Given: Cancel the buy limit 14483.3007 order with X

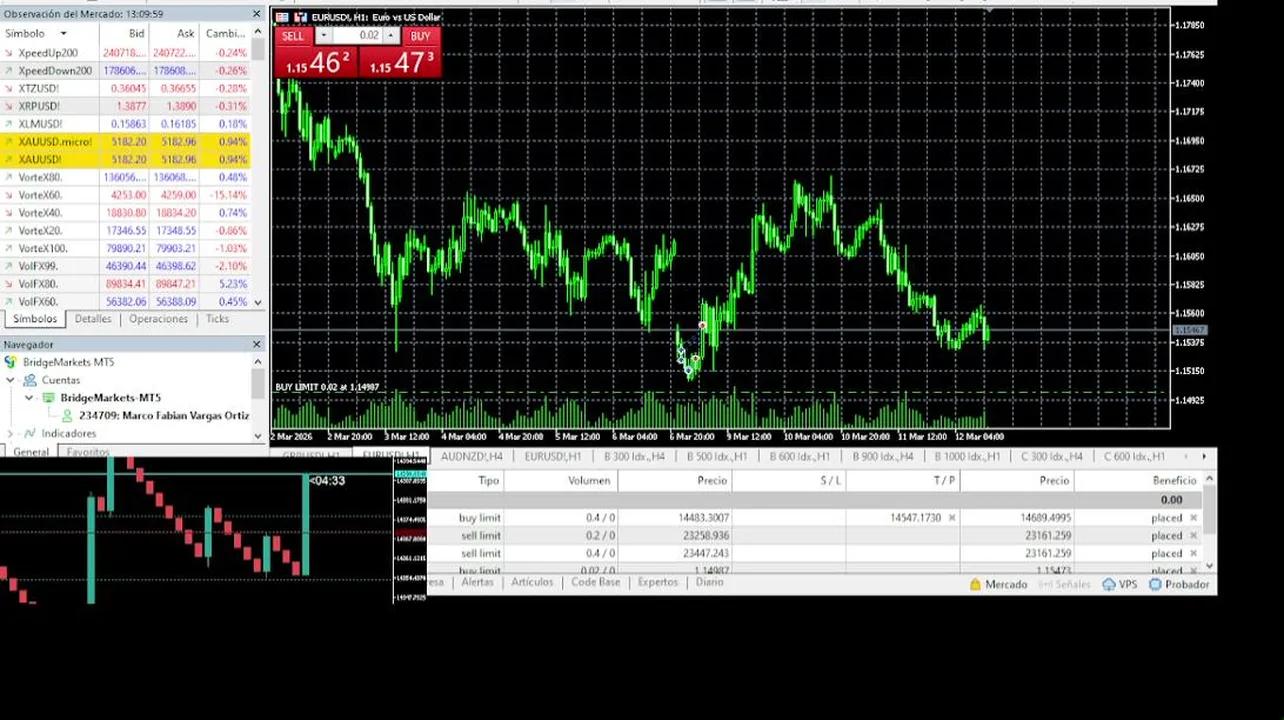Looking at the screenshot, I should [1193, 518].
